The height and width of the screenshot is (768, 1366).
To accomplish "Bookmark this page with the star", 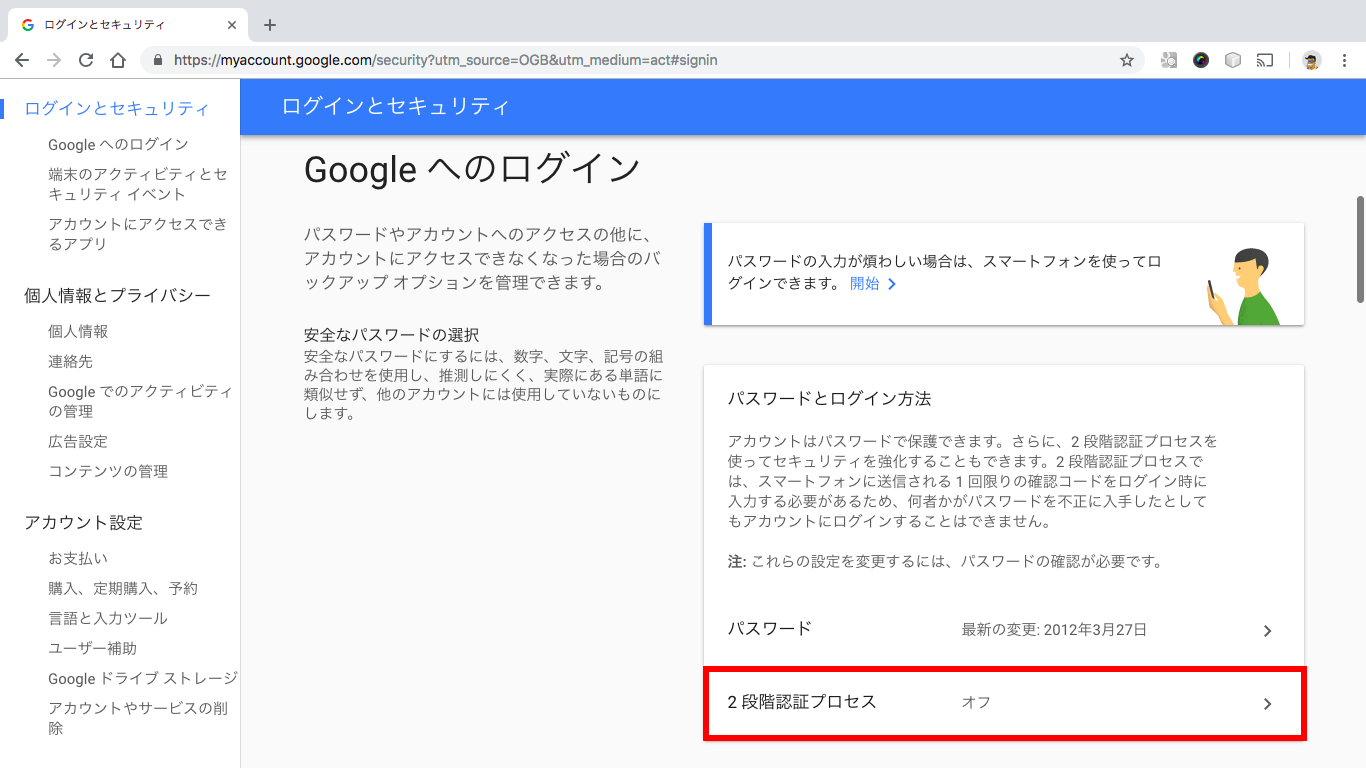I will [1127, 60].
